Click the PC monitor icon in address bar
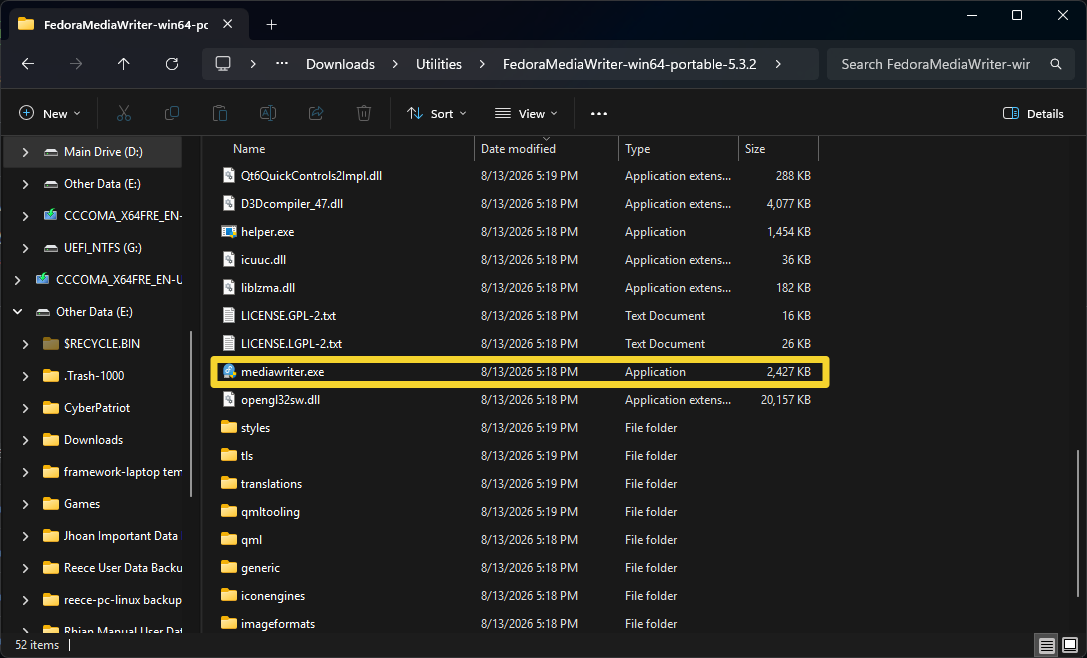Screen dimensions: 1087x658 tap(223, 64)
